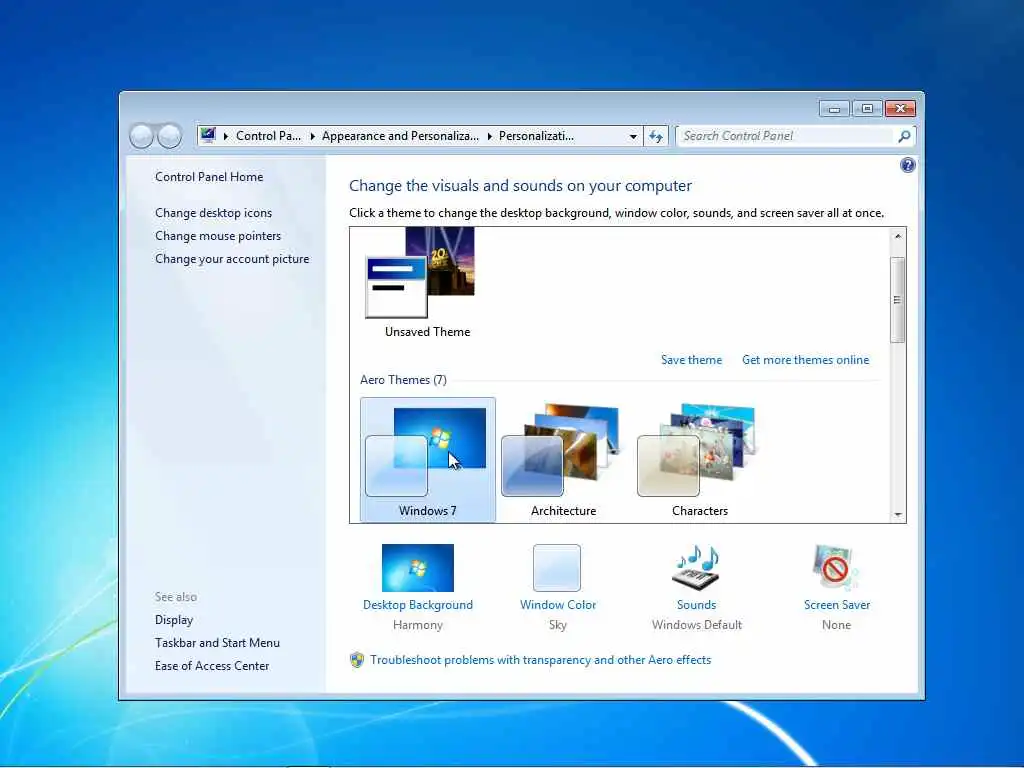Image resolution: width=1024 pixels, height=768 pixels.
Task: Click the shield icon next to Troubleshoot
Action: click(x=357, y=660)
